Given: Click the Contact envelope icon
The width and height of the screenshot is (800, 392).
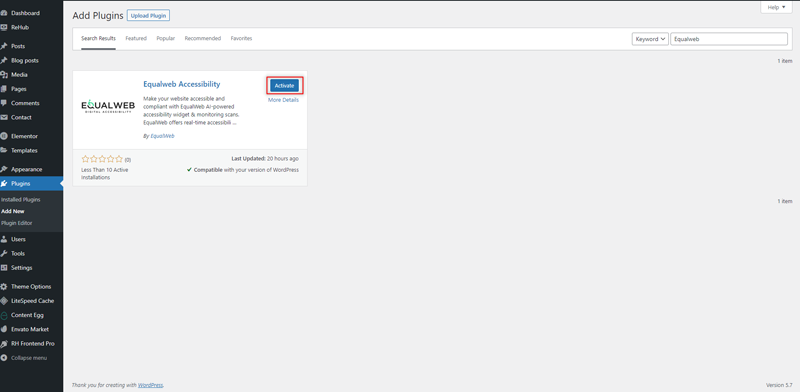Looking at the screenshot, I should 4,117.
